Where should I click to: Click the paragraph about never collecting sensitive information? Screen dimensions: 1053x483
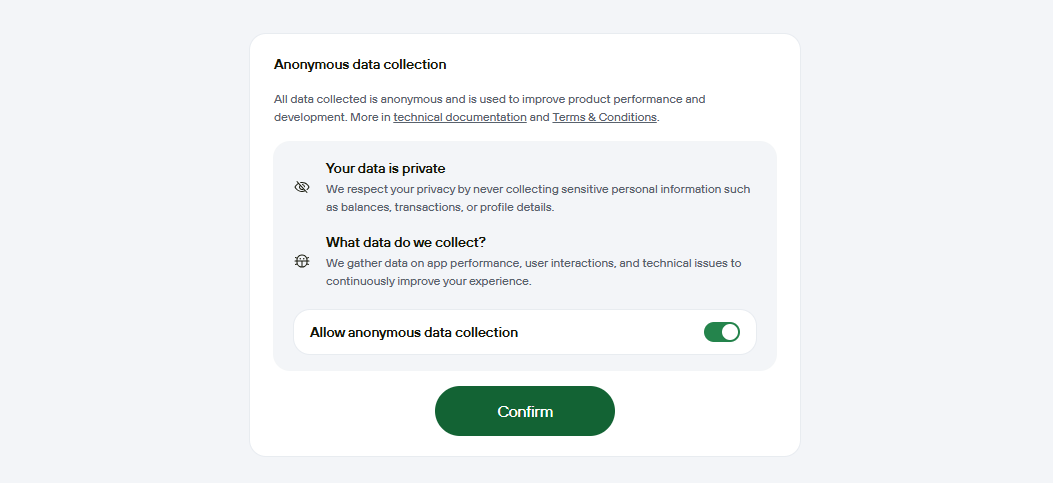click(x=538, y=198)
